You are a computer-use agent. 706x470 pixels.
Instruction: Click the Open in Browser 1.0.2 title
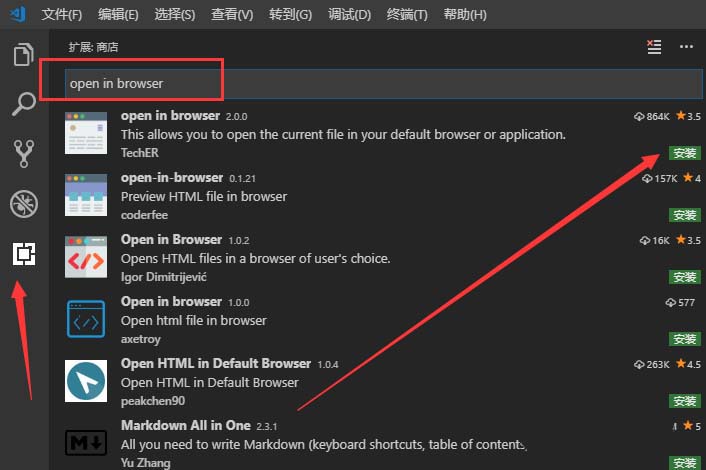click(171, 240)
